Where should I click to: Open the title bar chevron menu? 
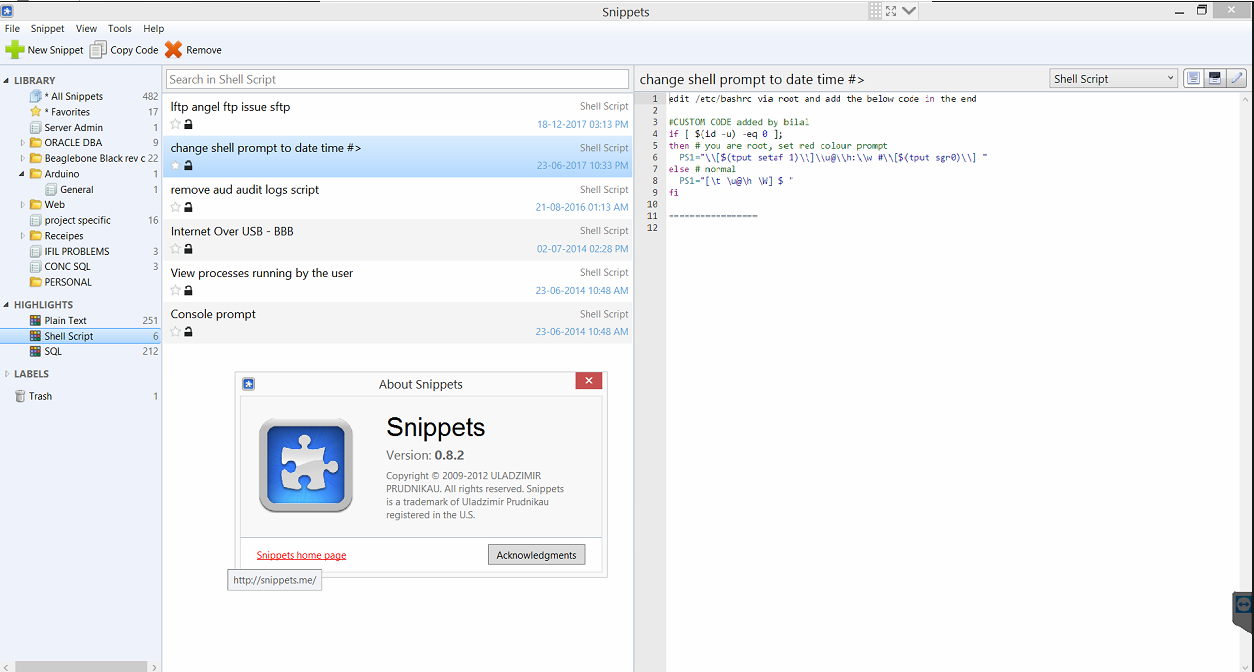click(909, 11)
